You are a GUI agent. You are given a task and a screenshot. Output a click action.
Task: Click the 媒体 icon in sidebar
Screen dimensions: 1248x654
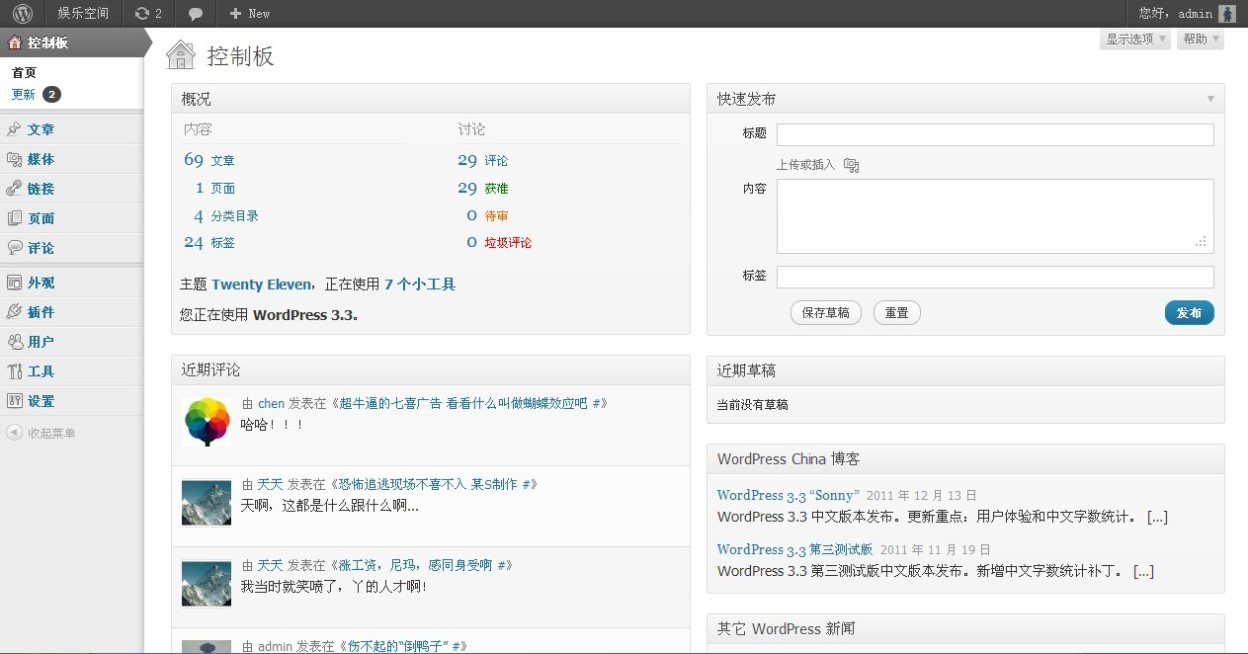tap(14, 159)
